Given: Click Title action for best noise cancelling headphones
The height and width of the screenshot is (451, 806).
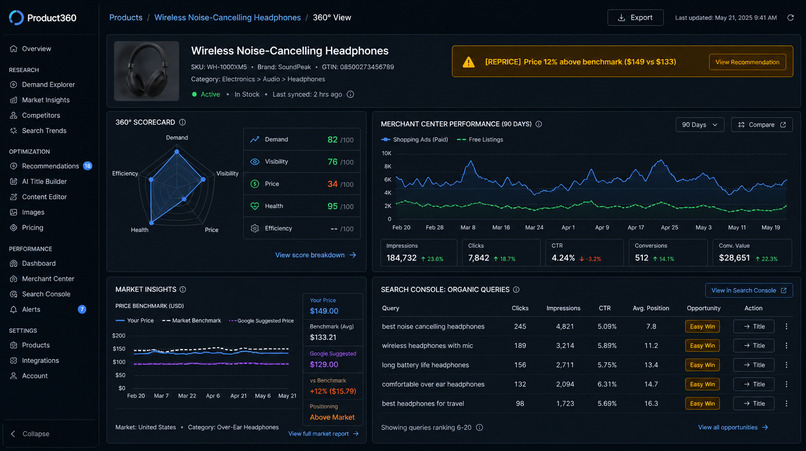Looking at the screenshot, I should point(754,327).
